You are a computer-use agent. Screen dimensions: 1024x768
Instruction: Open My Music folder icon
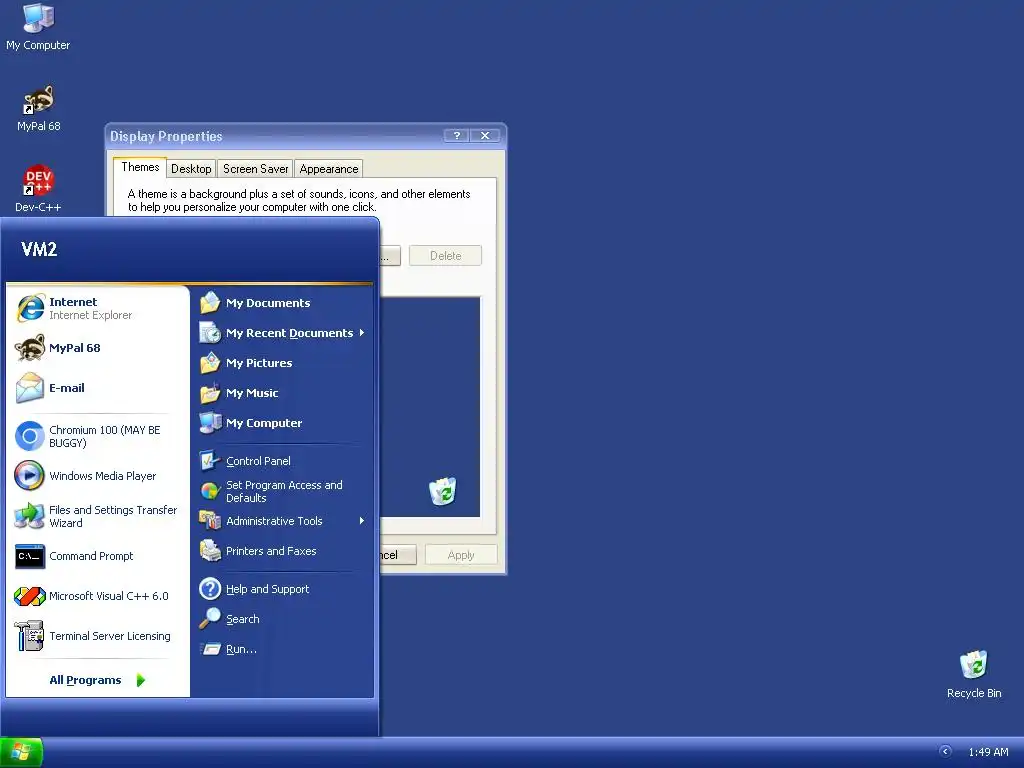point(210,393)
